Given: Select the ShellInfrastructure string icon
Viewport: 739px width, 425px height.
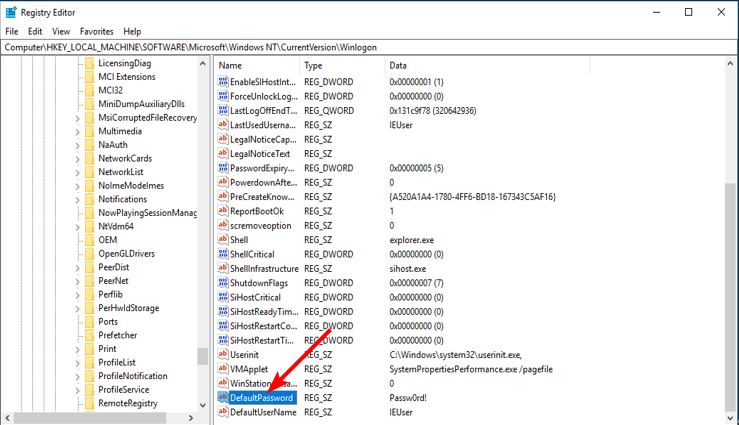Looking at the screenshot, I should [223, 269].
